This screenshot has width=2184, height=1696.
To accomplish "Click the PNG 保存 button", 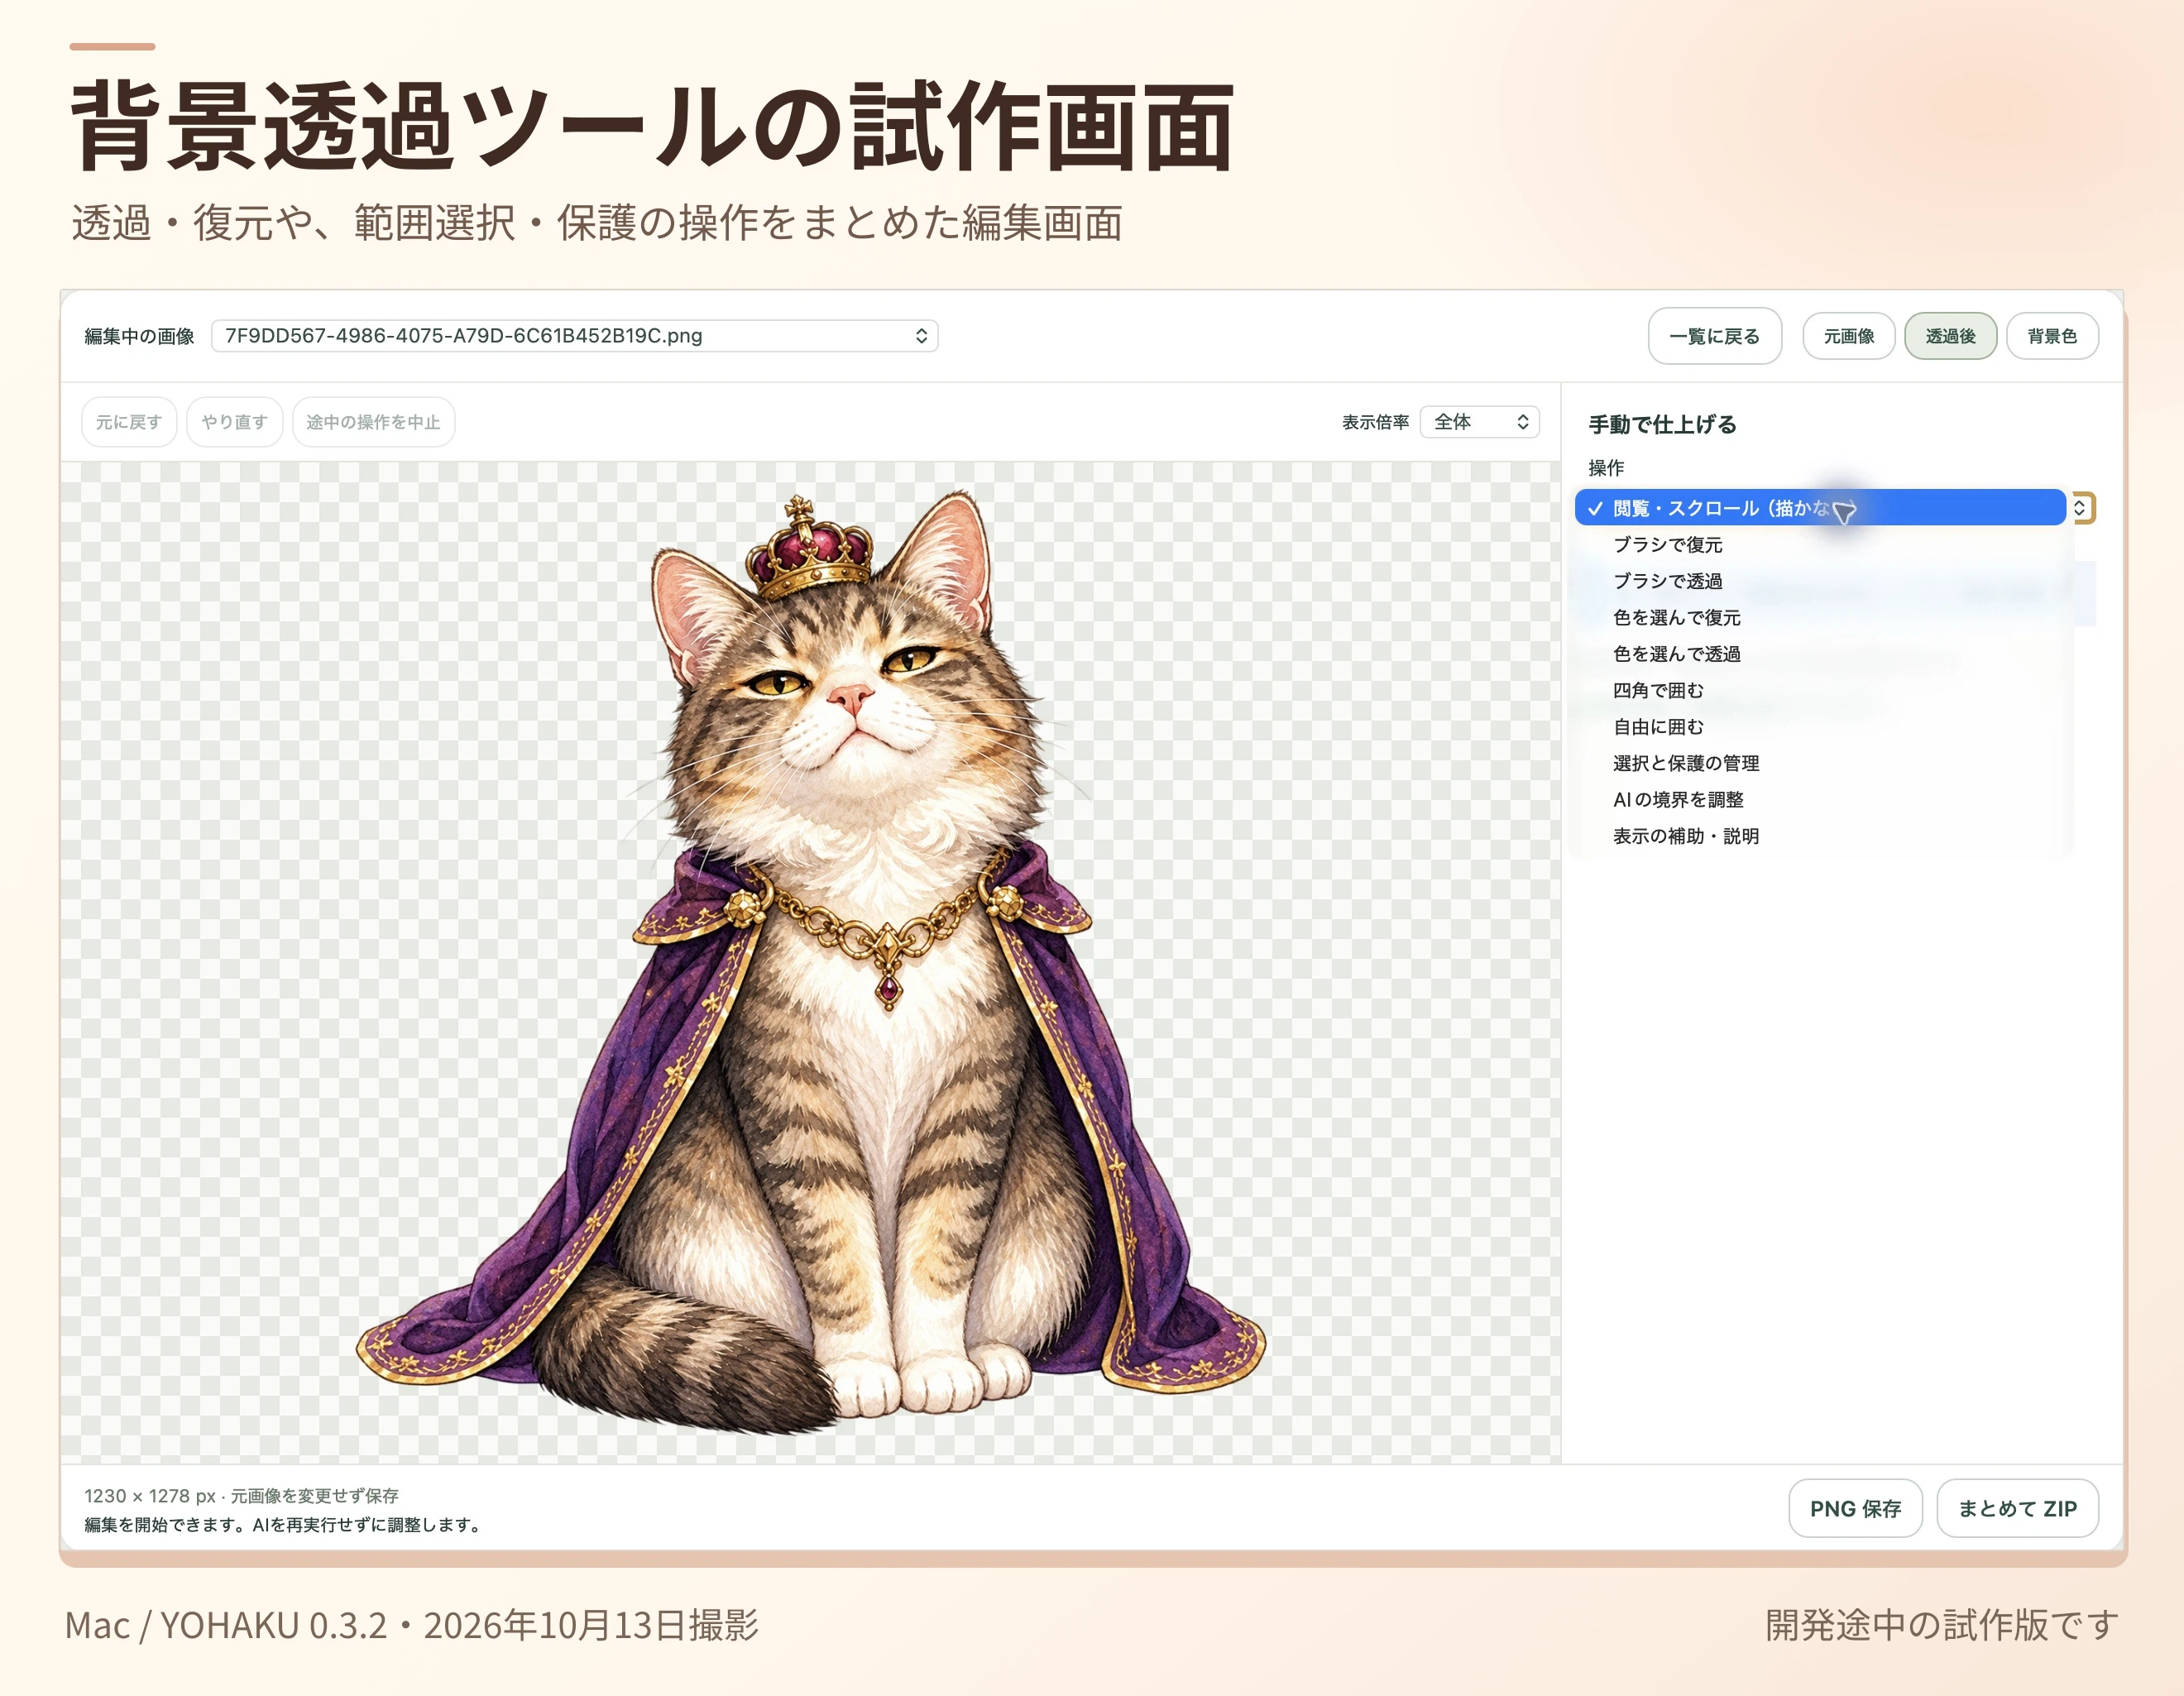I will 1855,1508.
